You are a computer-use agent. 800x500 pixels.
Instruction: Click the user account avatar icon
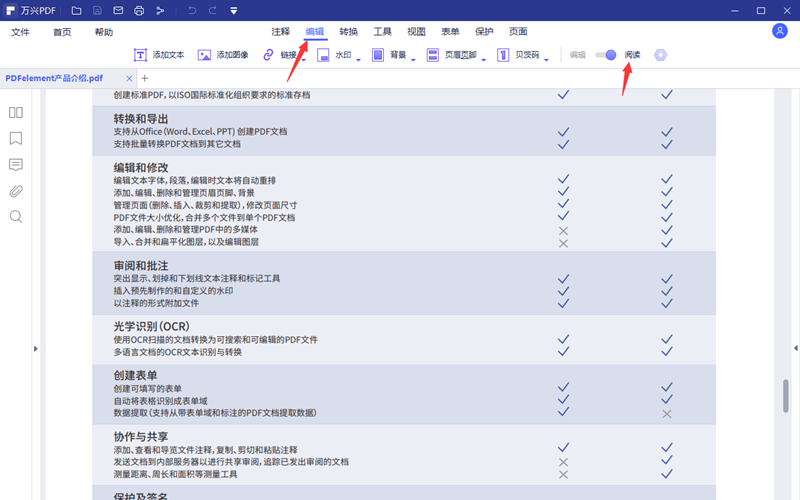[780, 31]
